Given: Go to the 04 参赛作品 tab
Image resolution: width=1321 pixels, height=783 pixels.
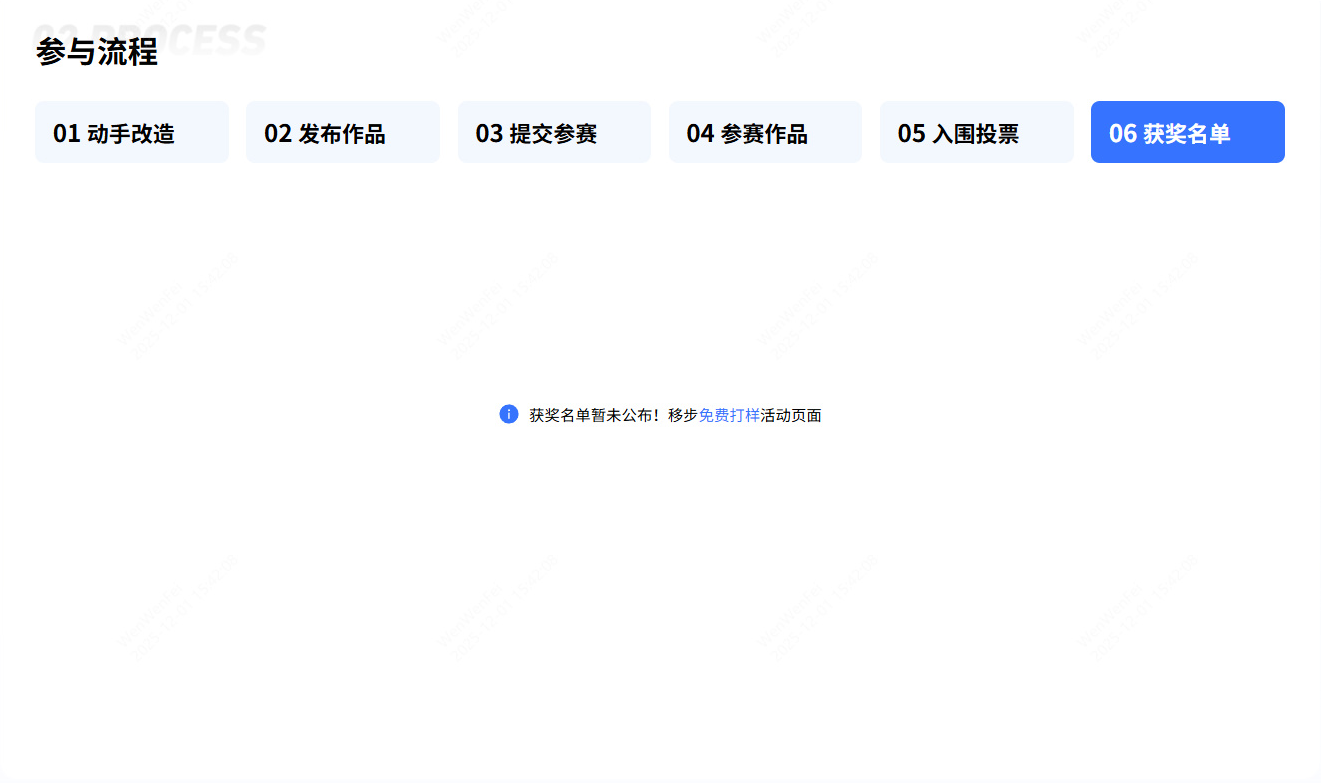Looking at the screenshot, I should [x=765, y=132].
